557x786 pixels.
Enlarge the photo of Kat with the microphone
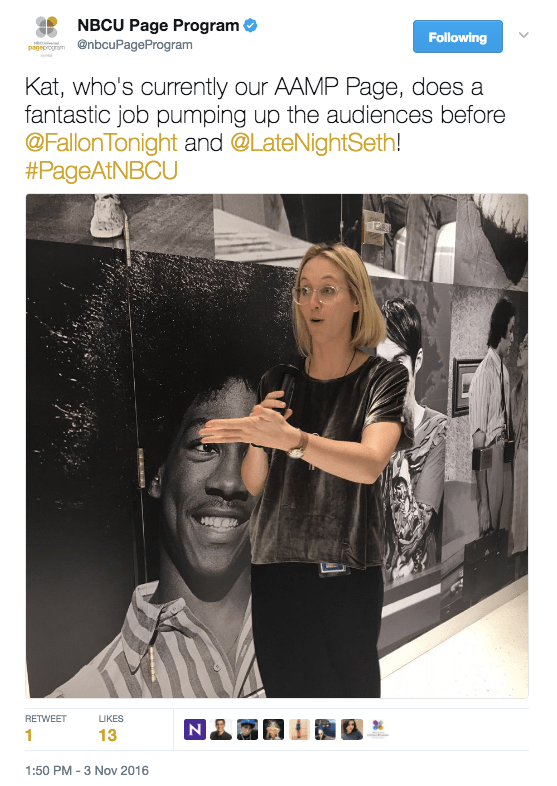[x=277, y=446]
